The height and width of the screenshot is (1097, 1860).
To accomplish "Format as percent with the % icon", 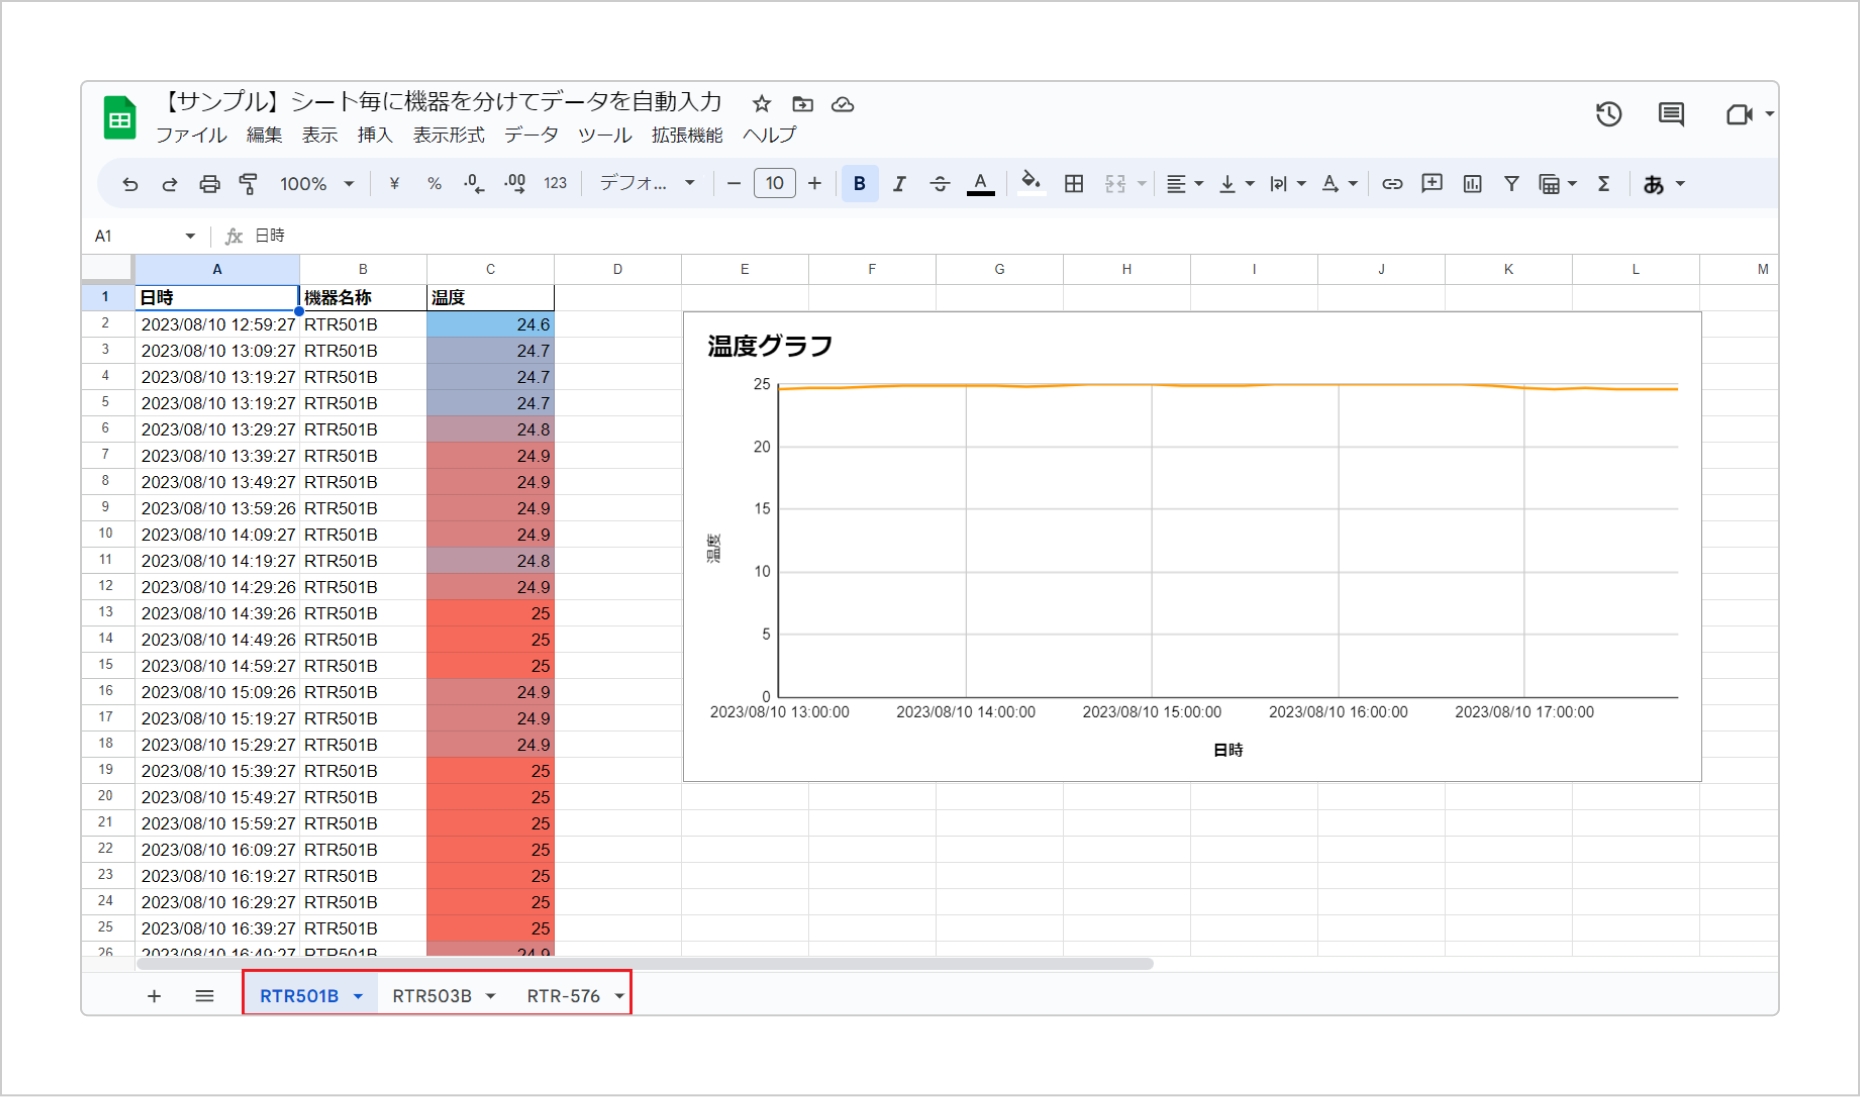I will click(x=434, y=184).
